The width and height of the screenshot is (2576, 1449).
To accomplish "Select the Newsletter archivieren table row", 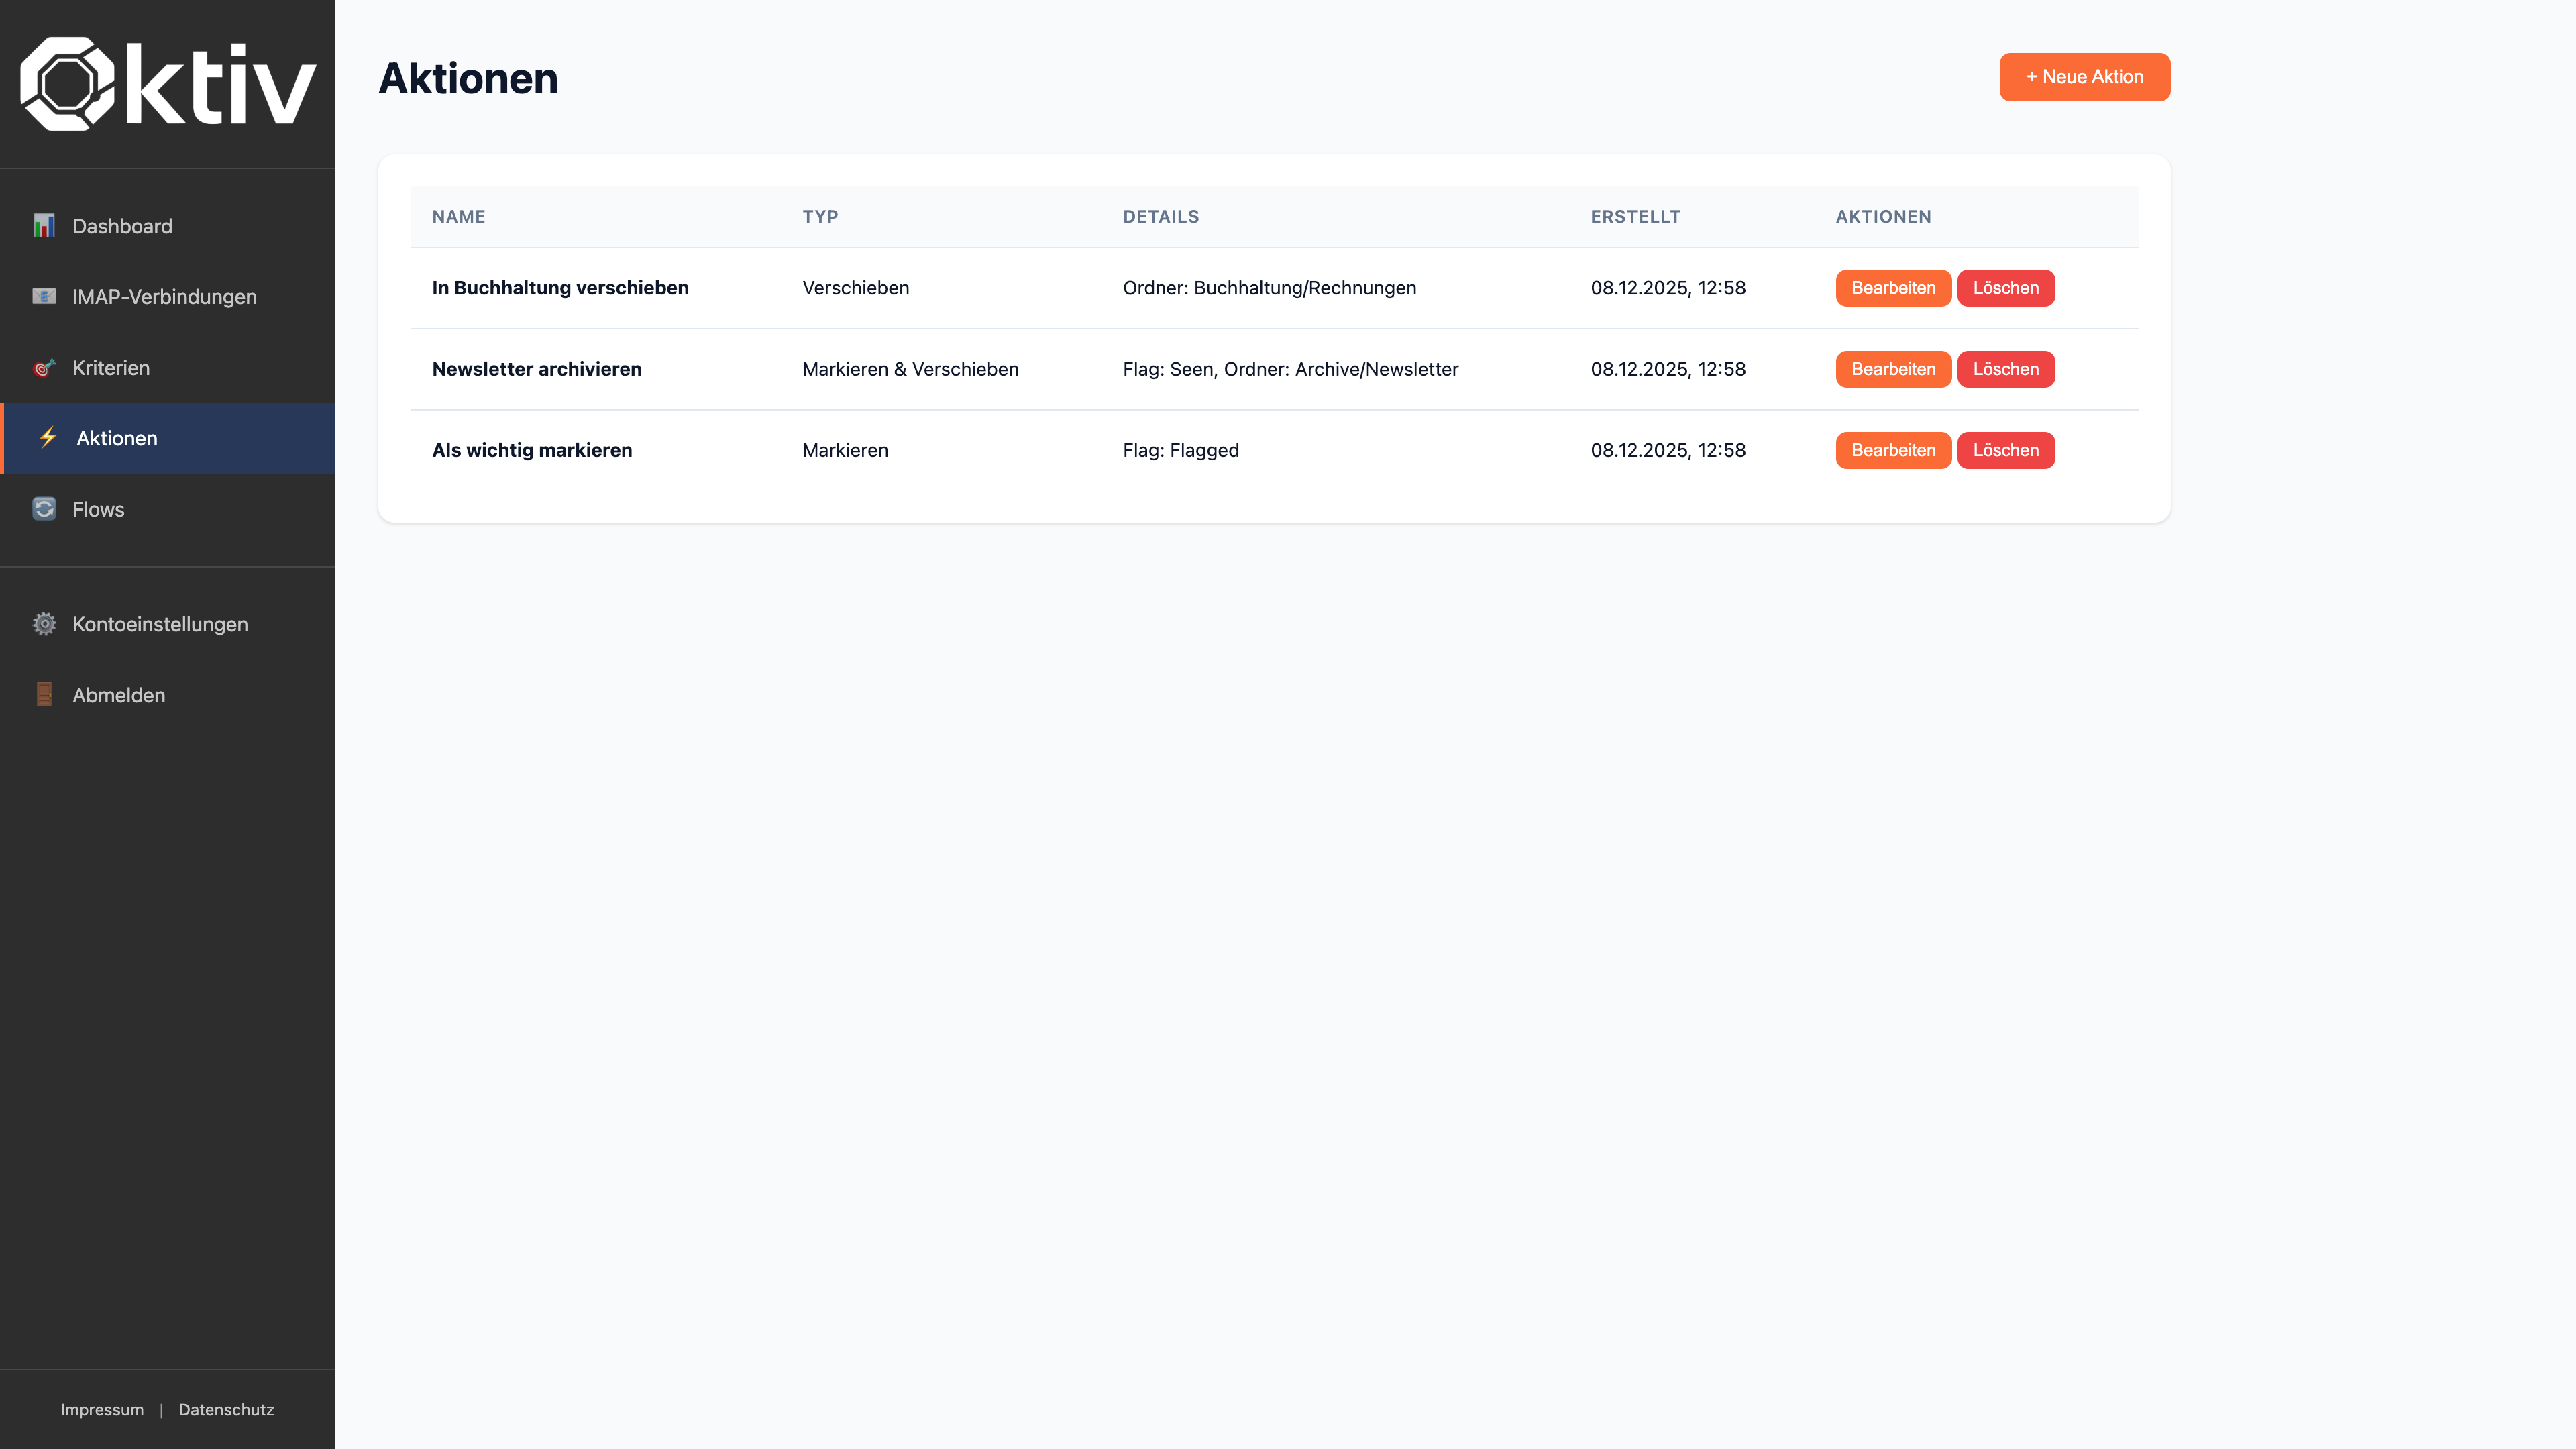I will tap(1000, 369).
